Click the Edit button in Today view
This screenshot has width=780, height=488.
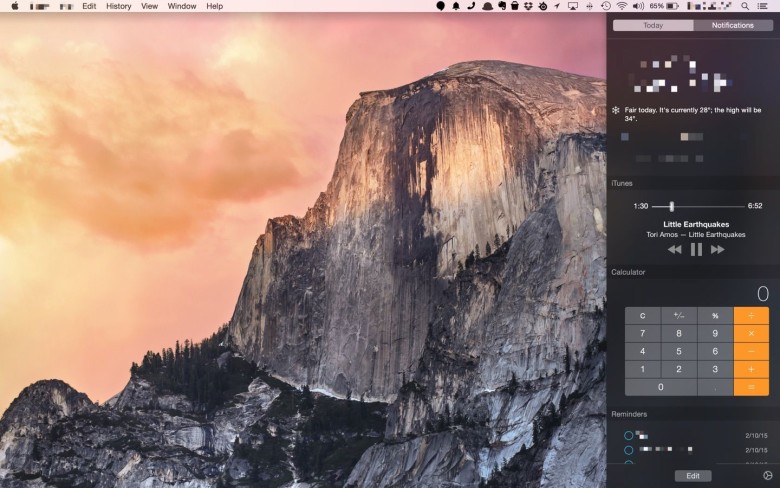click(692, 476)
